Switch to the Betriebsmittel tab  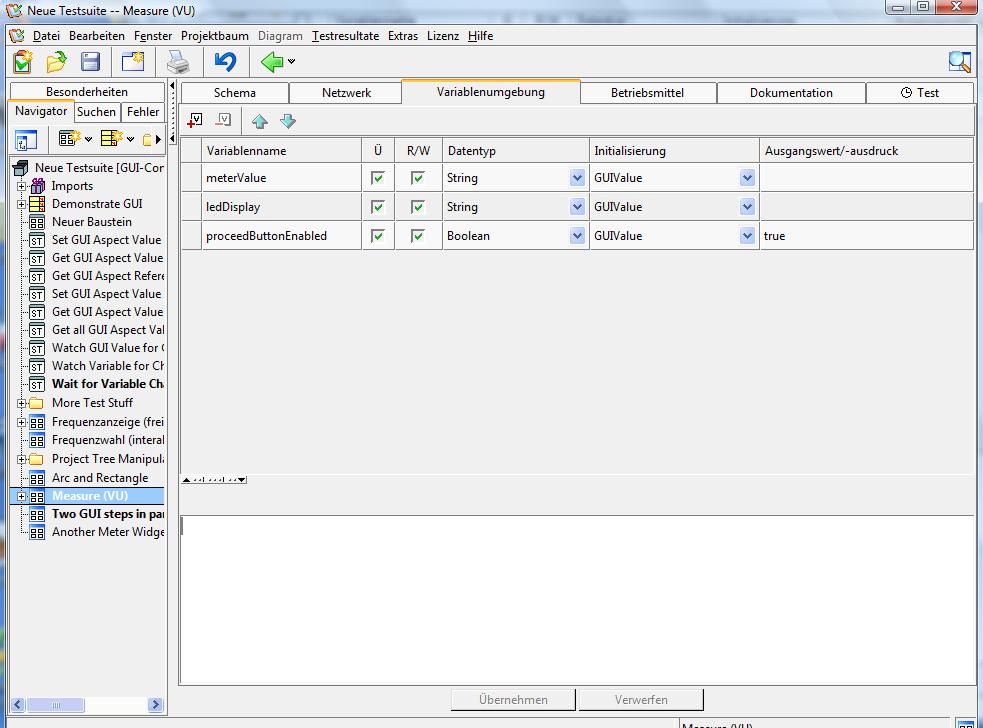click(647, 93)
